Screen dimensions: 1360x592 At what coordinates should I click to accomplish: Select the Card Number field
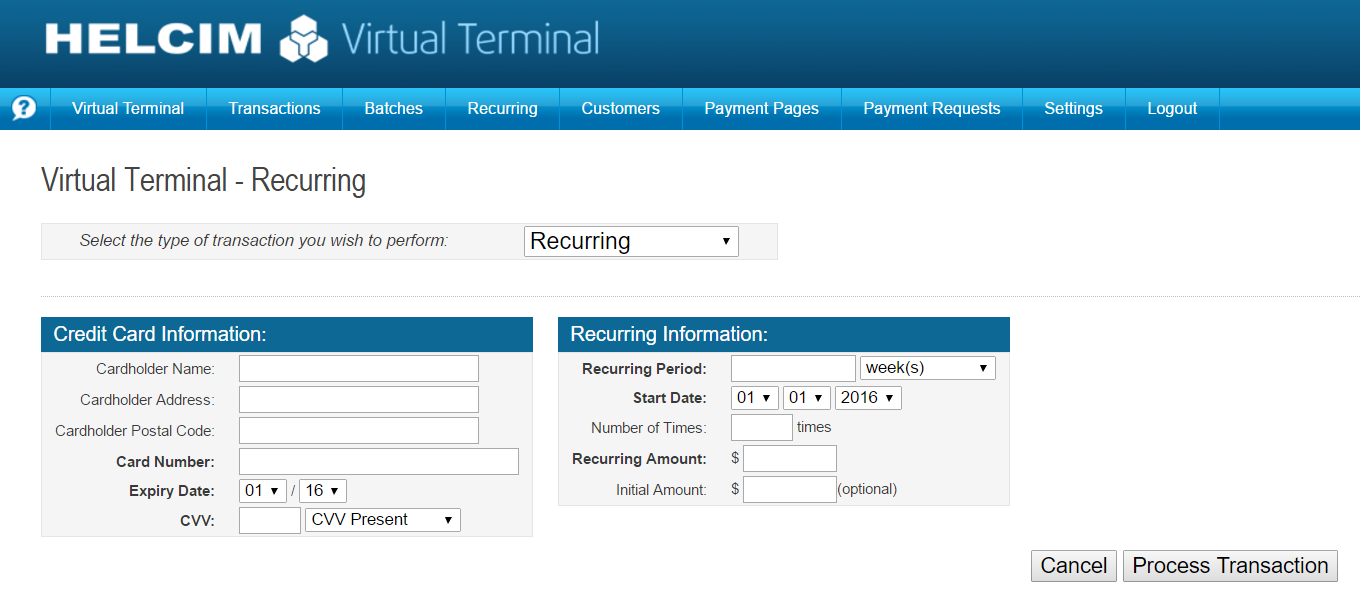(378, 460)
